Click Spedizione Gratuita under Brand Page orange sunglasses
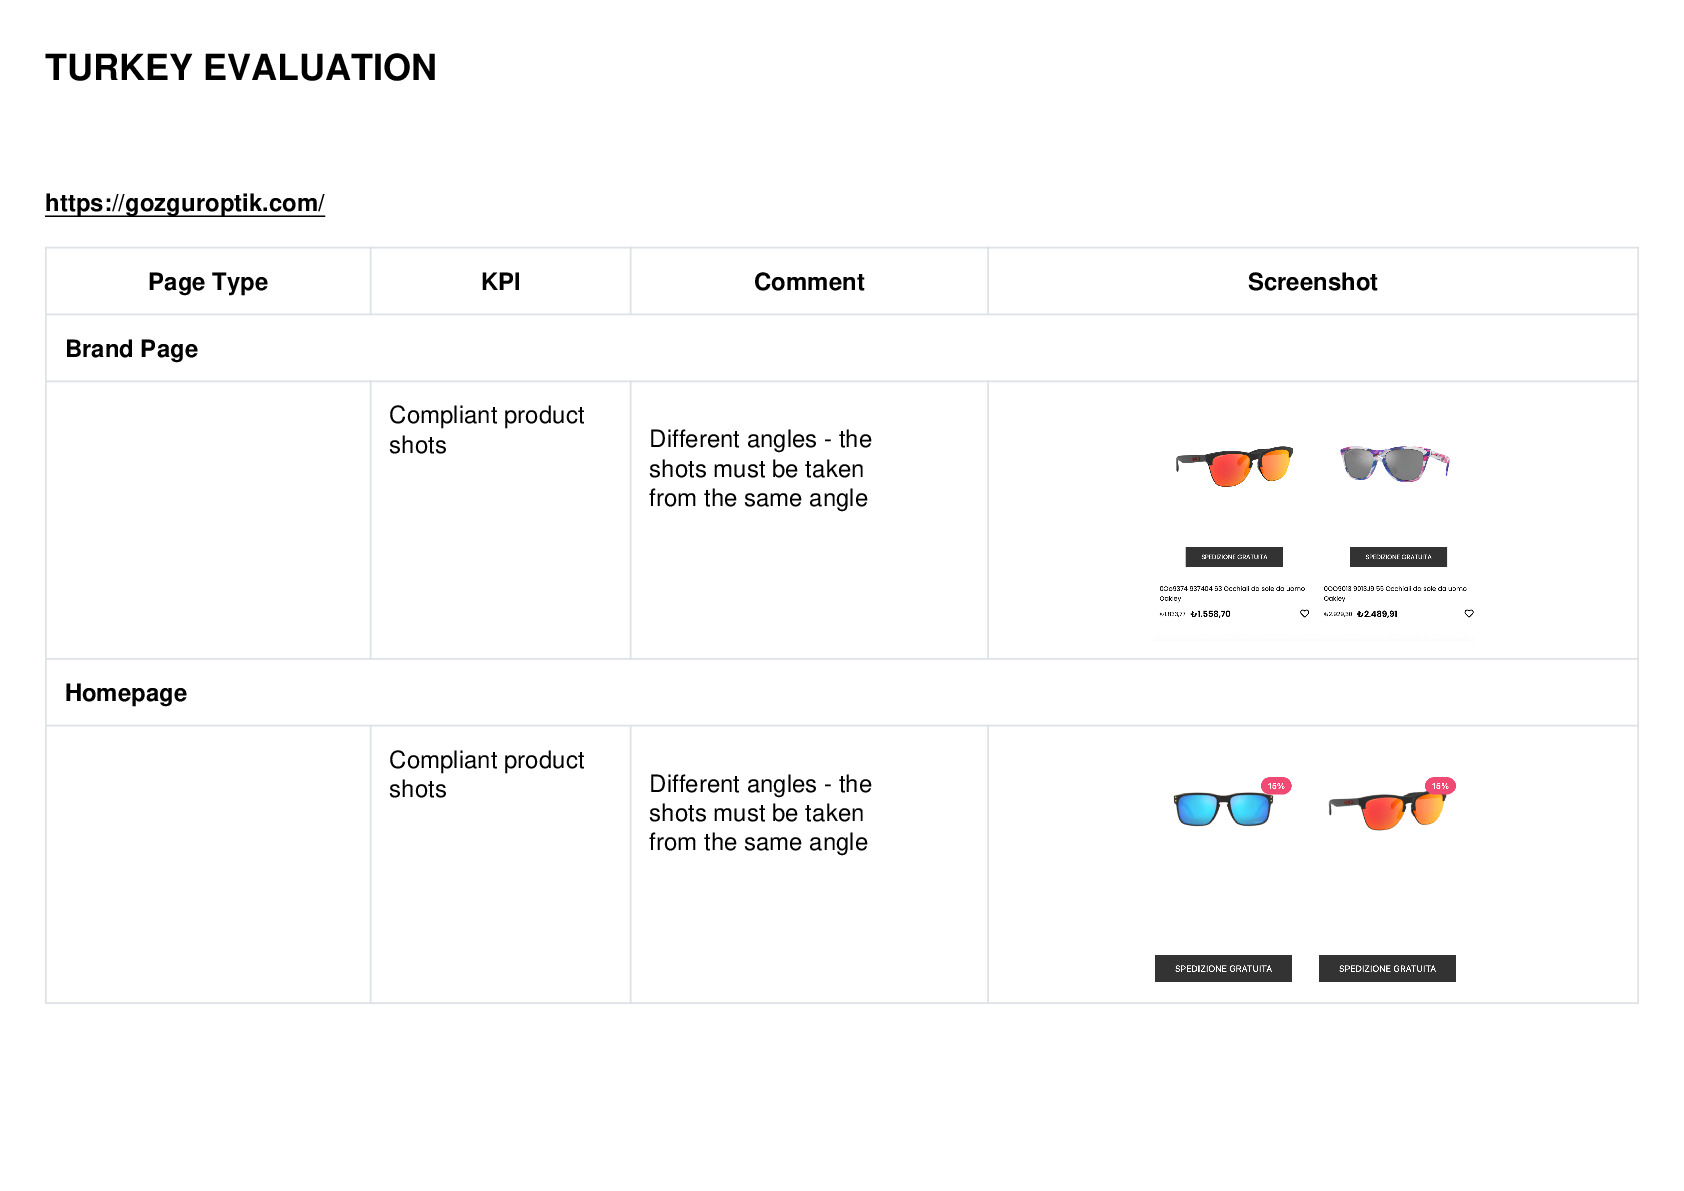This screenshot has width=1684, height=1191. [1234, 557]
